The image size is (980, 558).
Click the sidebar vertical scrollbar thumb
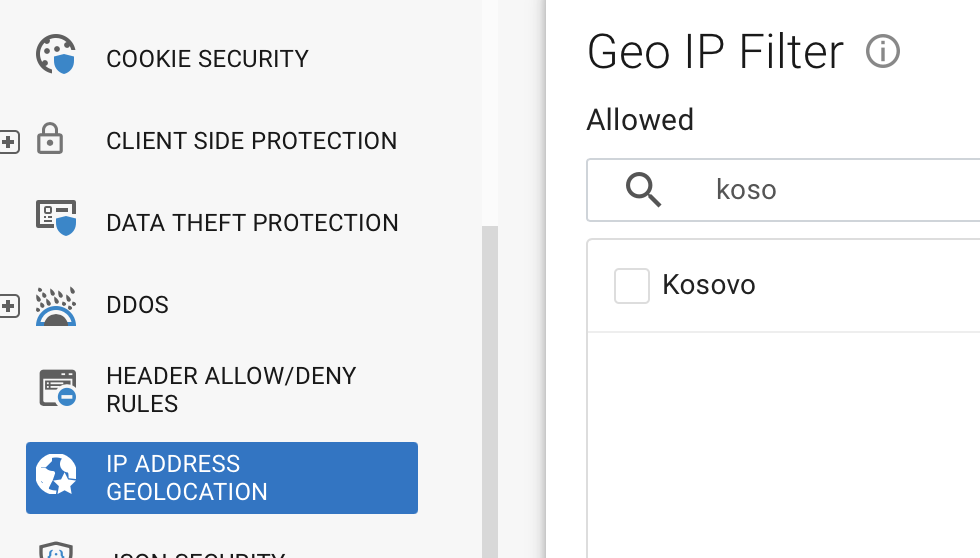[x=490, y=392]
